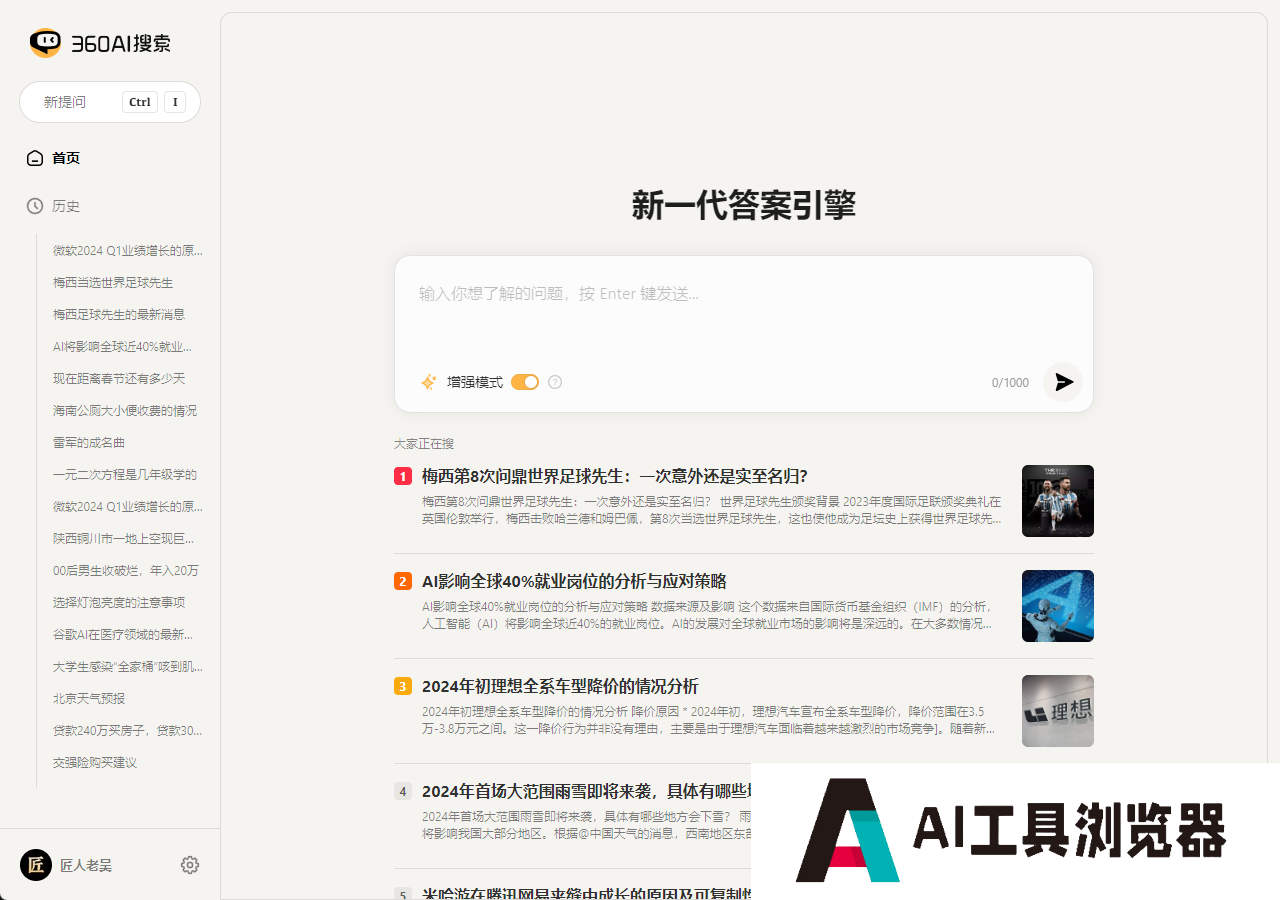
Task: Open trending topic 2024年首场大范围雨雪
Action: pyautogui.click(x=586, y=791)
